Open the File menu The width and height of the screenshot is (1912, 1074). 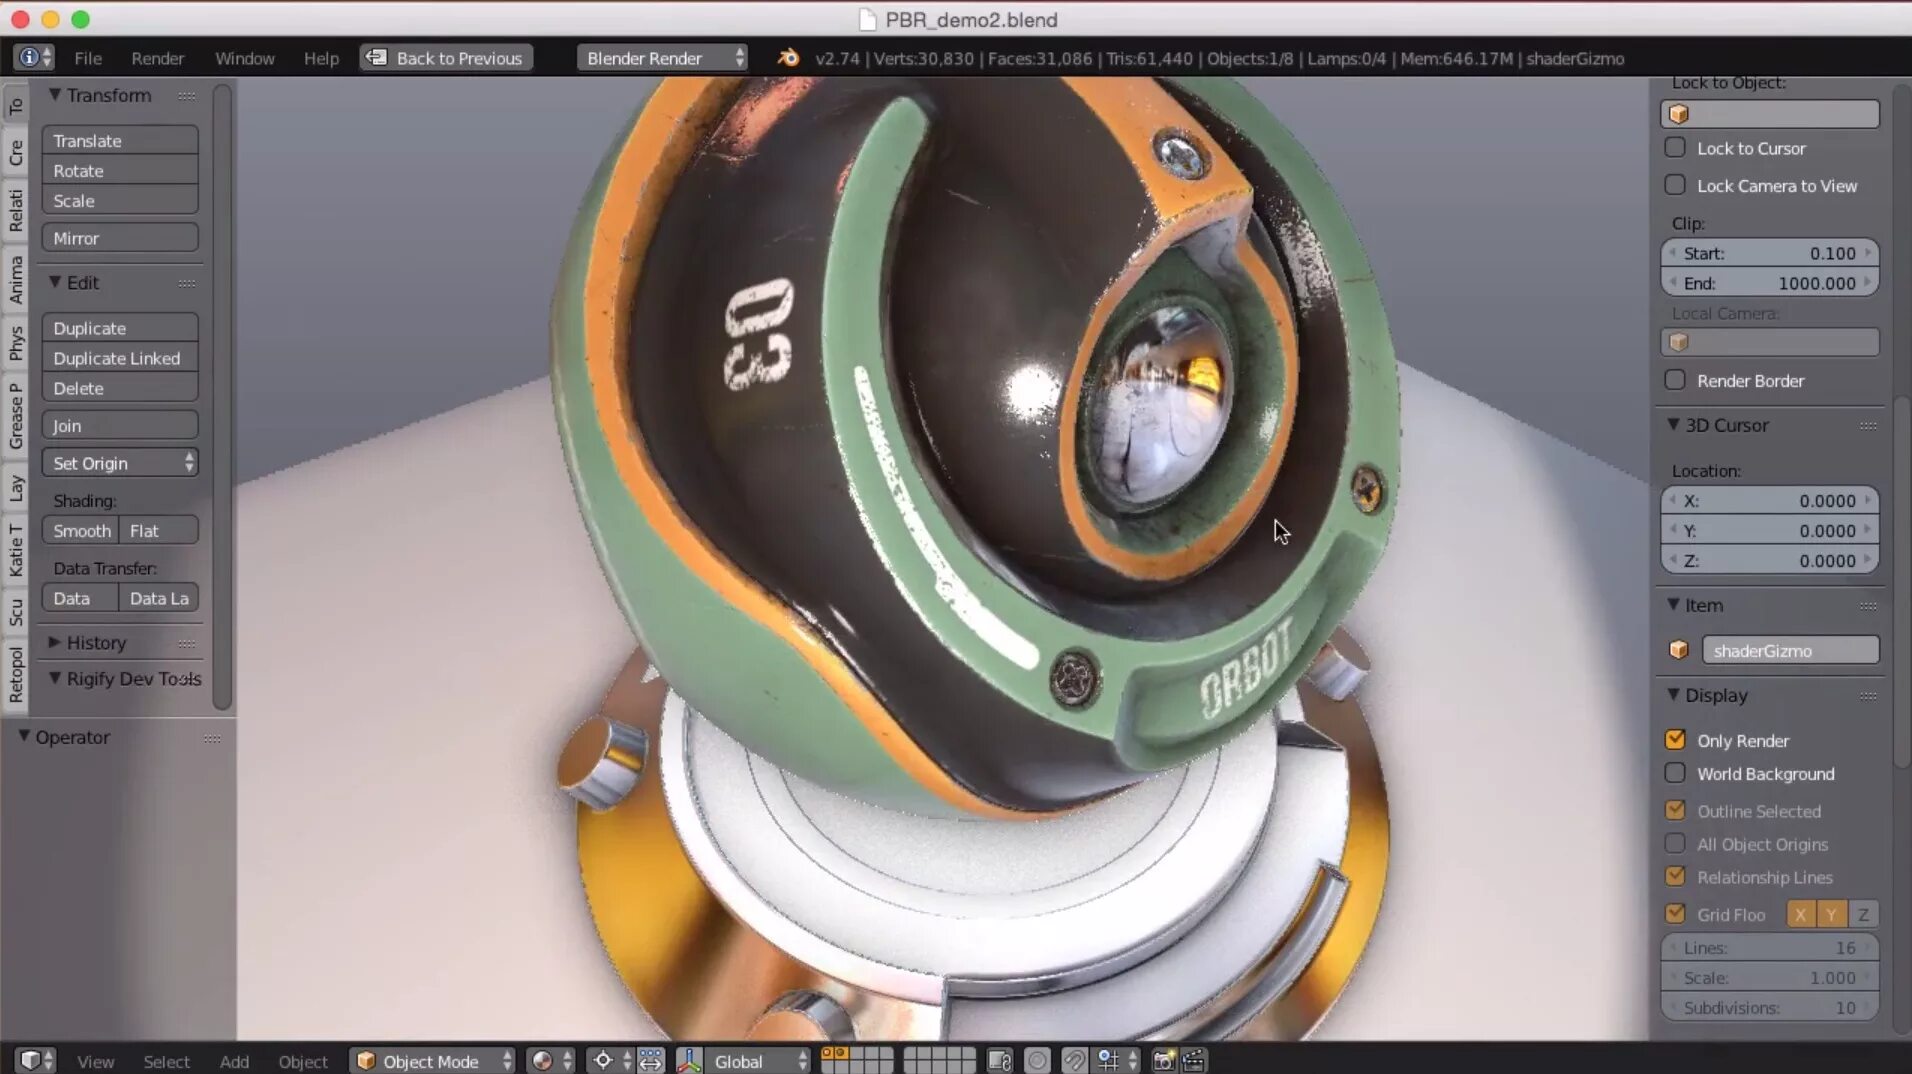88,58
